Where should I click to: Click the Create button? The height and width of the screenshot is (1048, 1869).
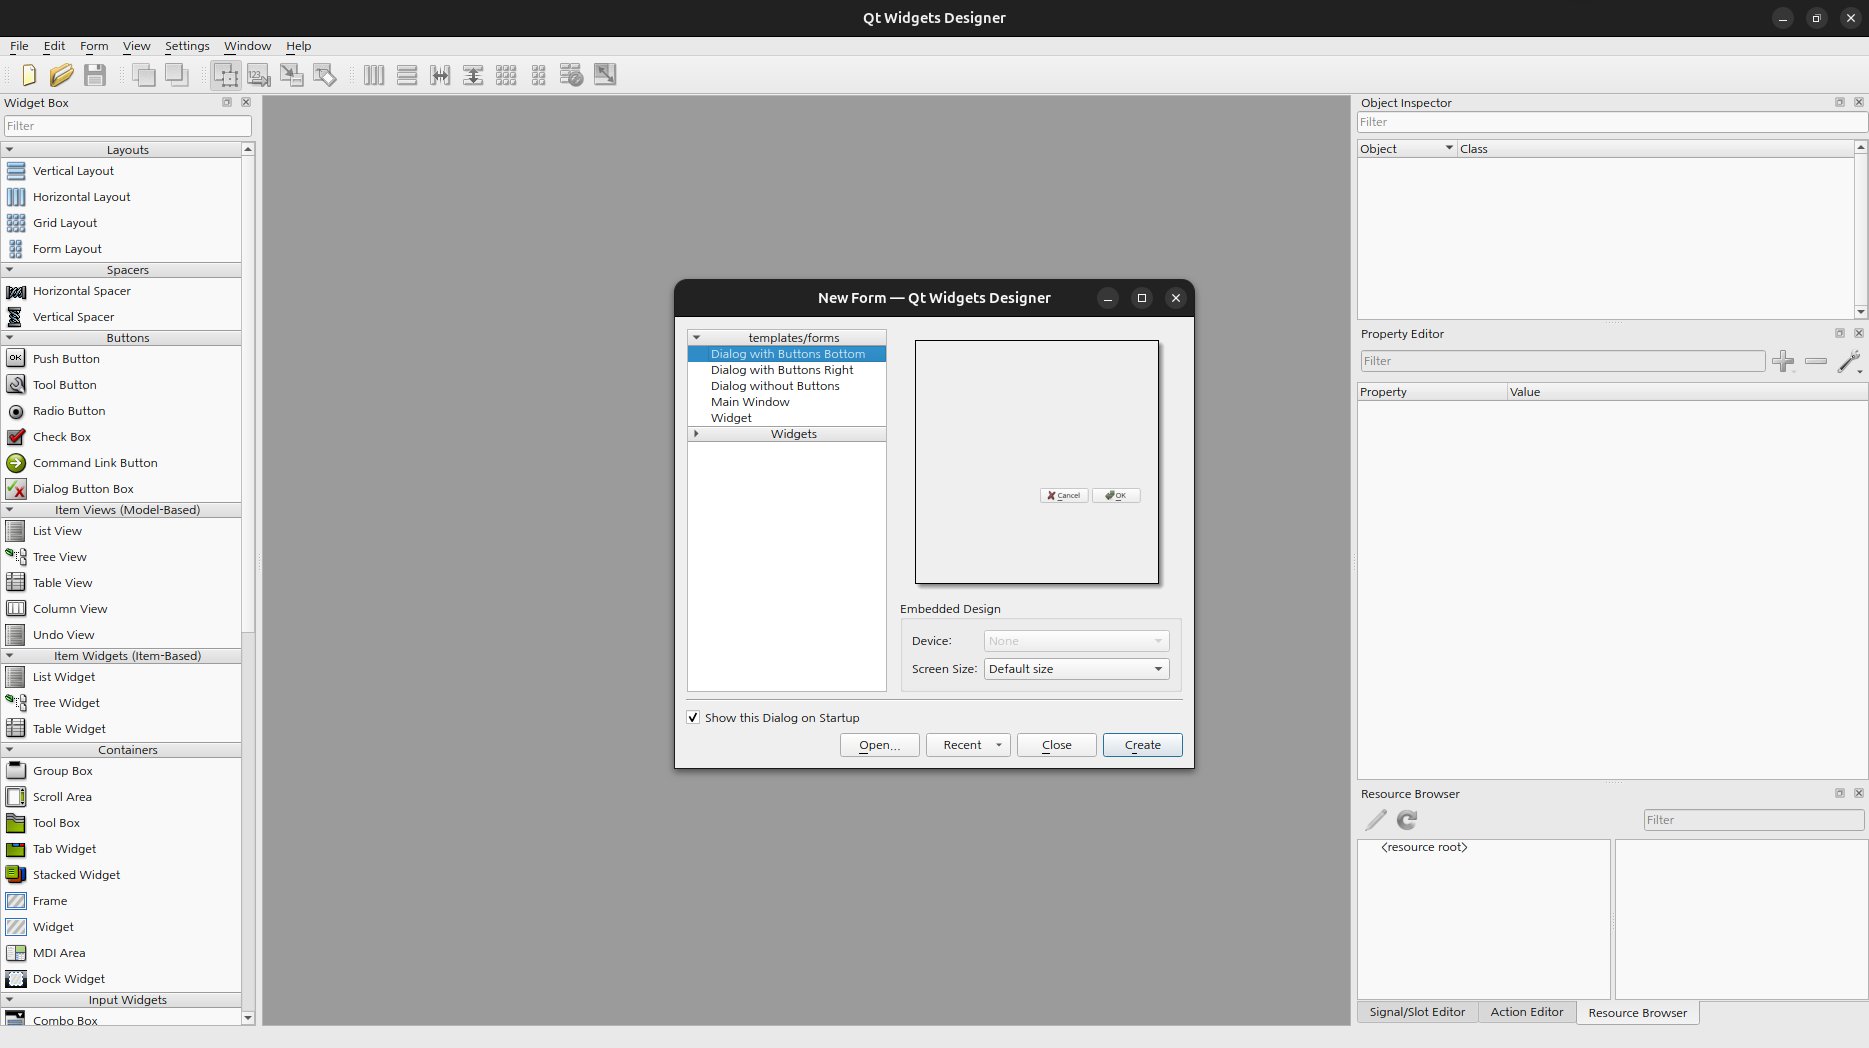[1142, 745]
